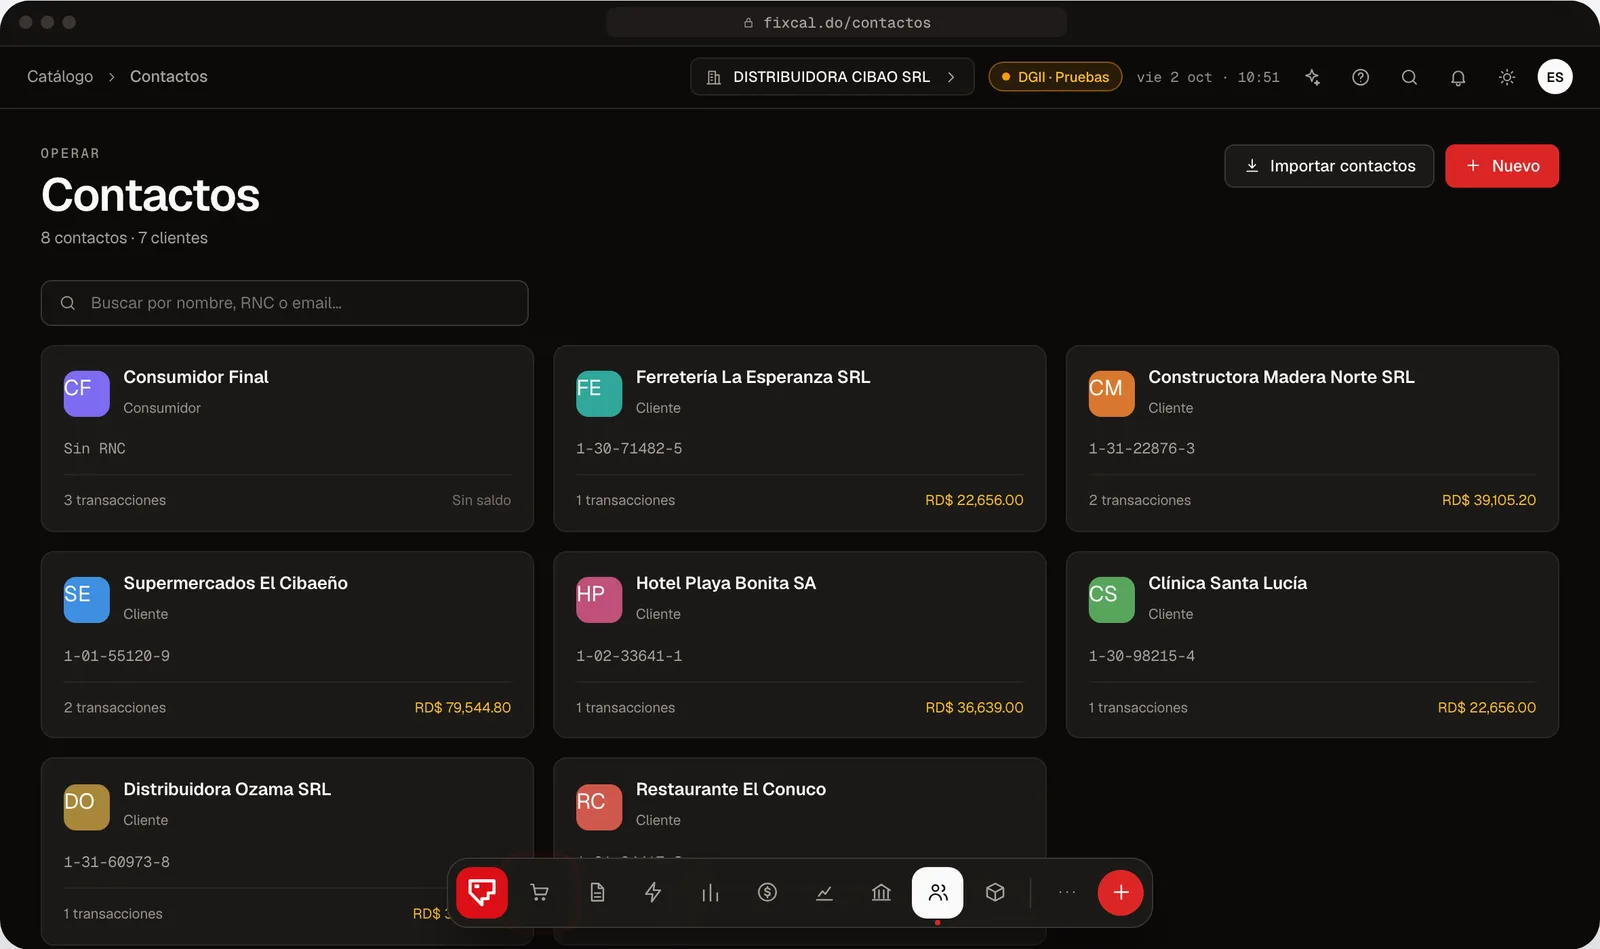Click the HP pink avatar

(599, 600)
